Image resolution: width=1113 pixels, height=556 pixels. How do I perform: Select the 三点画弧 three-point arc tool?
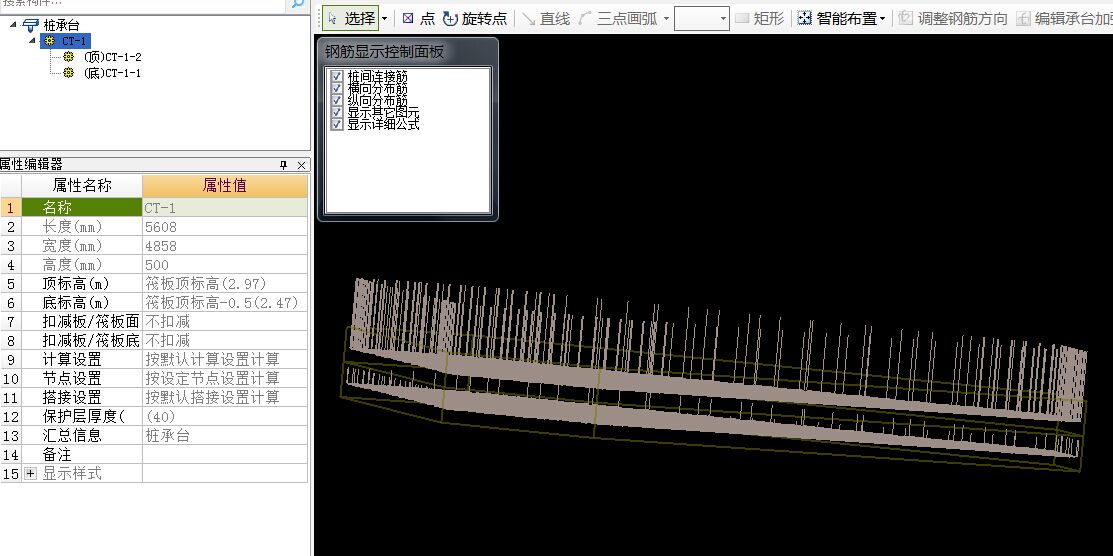[618, 18]
